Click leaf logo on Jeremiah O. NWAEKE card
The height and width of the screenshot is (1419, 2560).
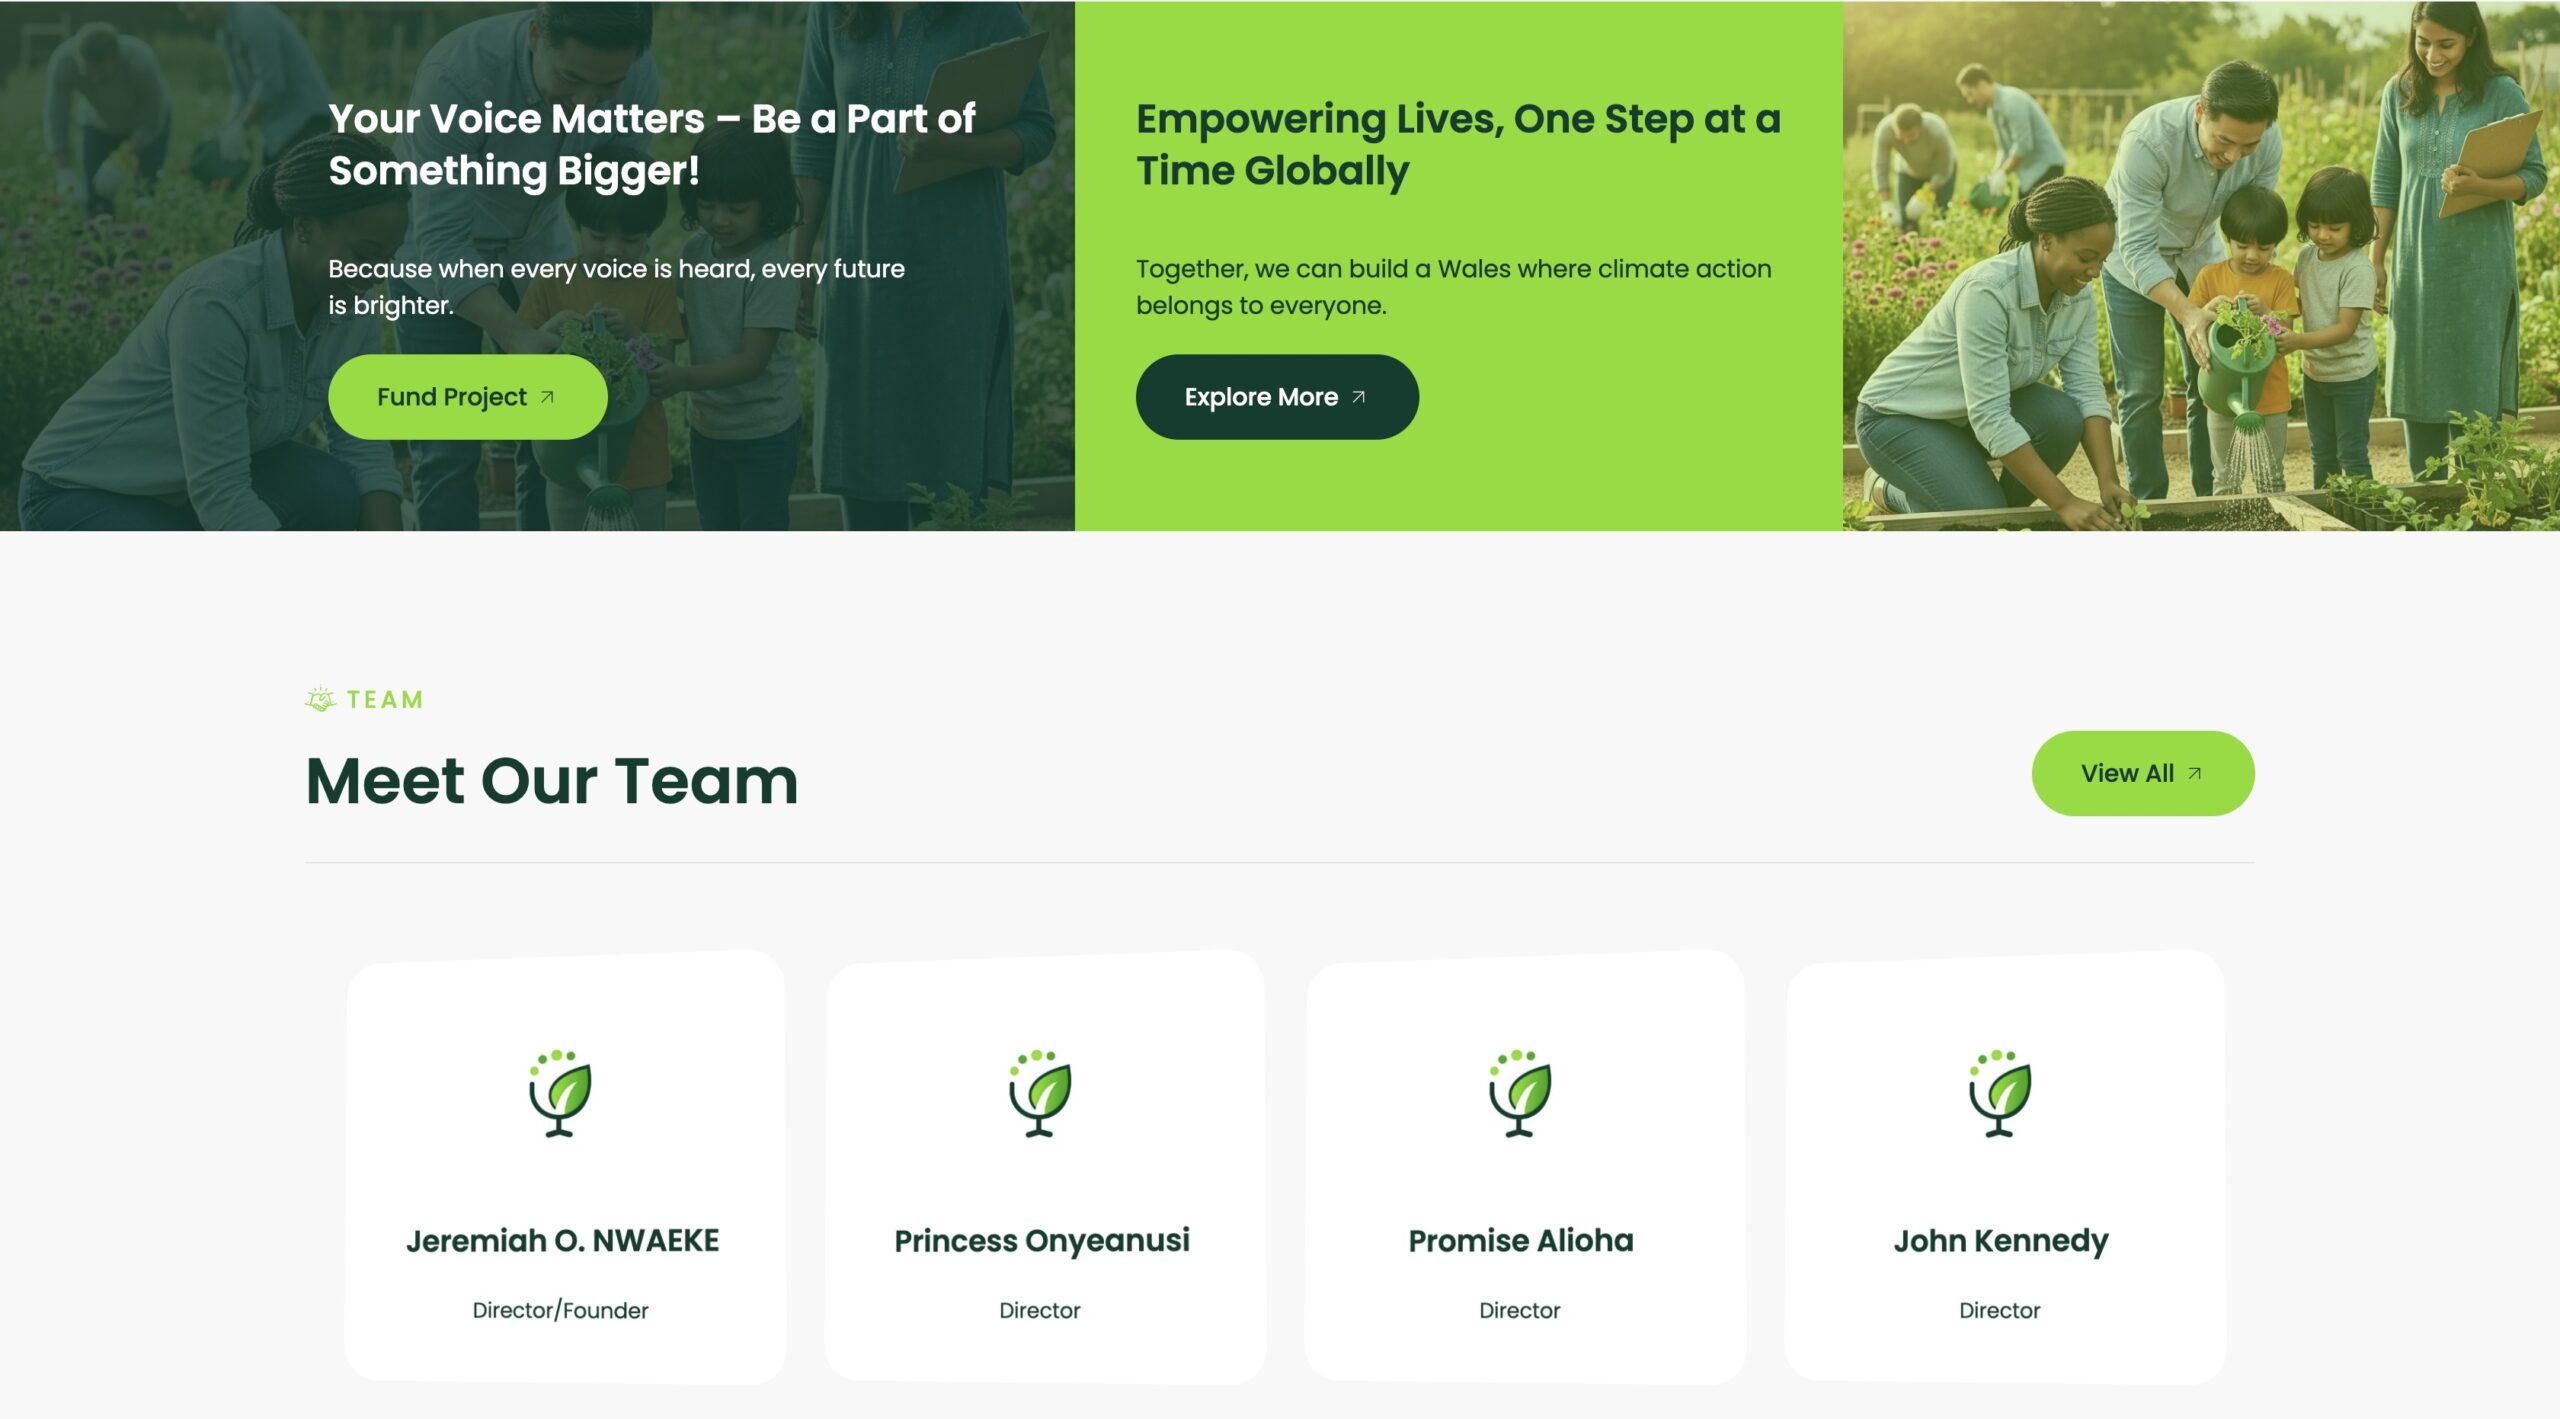click(x=560, y=1093)
